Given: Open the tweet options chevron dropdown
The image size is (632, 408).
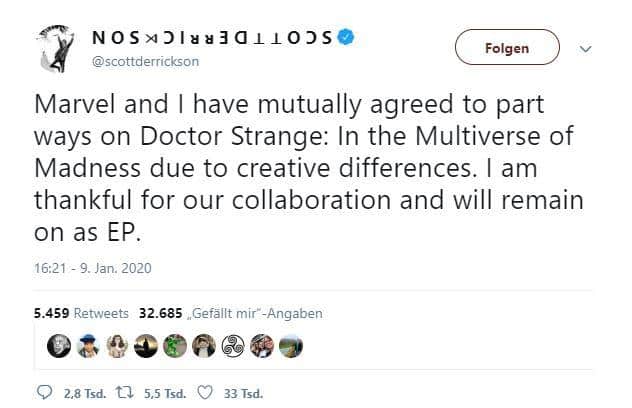Looking at the screenshot, I should [585, 49].
